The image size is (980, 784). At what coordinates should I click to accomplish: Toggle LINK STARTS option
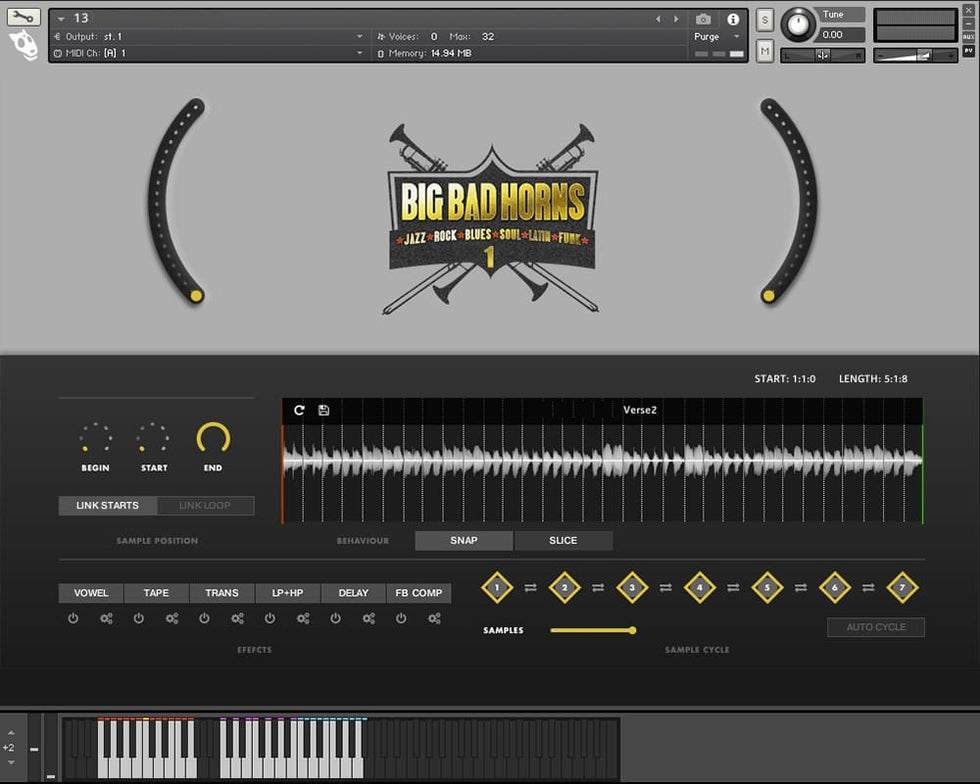click(x=107, y=506)
